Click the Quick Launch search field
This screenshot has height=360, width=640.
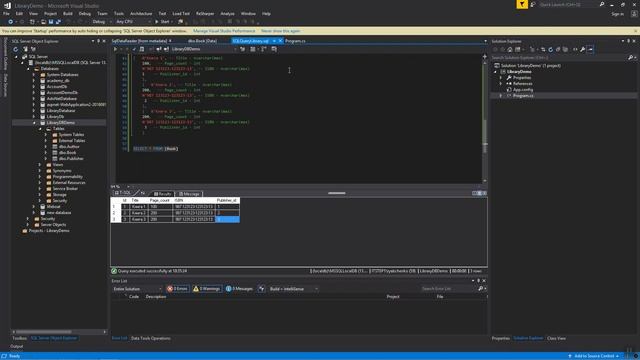pyautogui.click(x=568, y=4)
